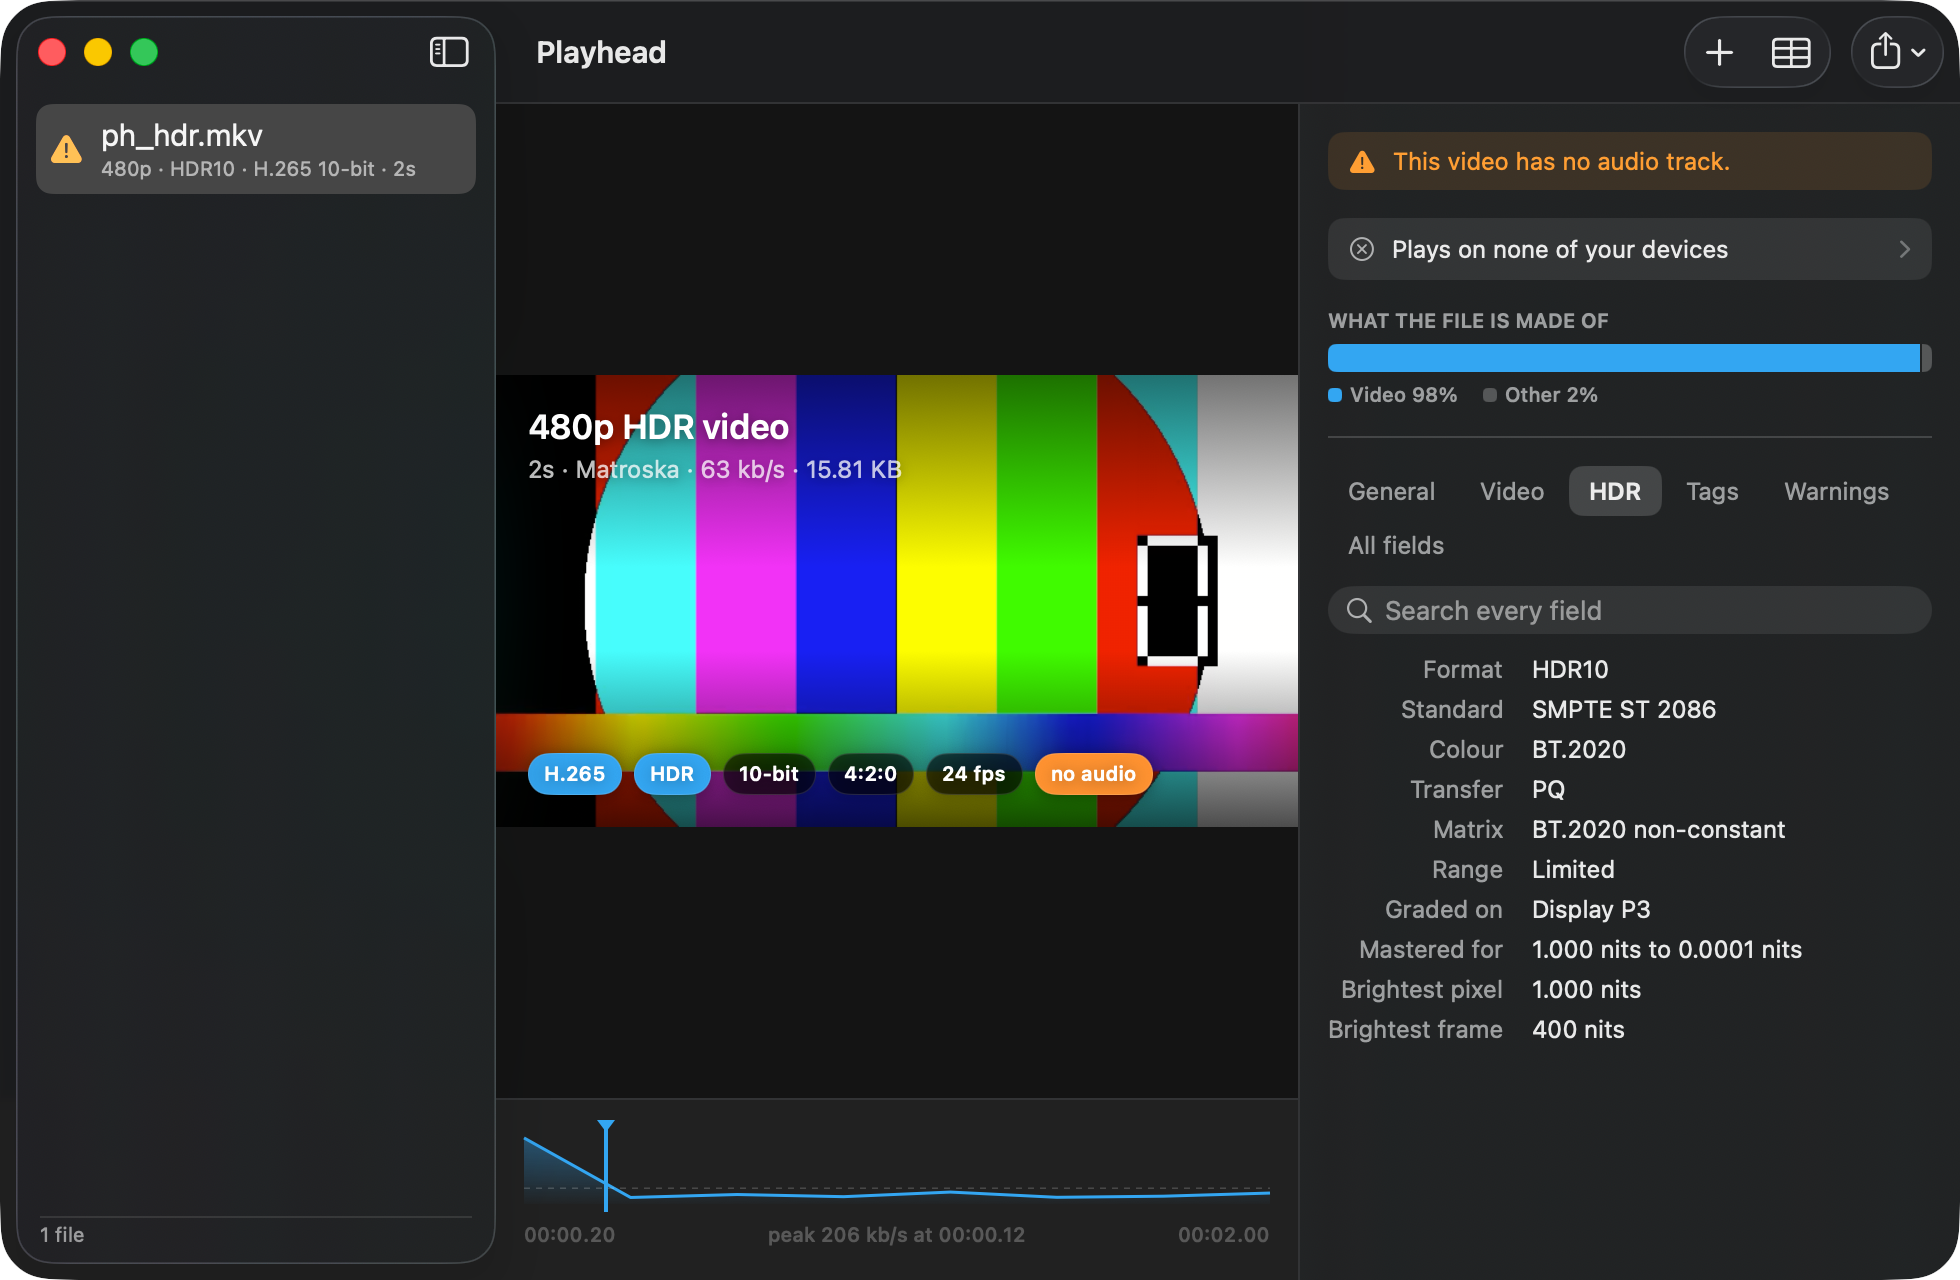This screenshot has width=1960, height=1280.
Task: Click the blue HDR badge on the preview
Action: click(x=672, y=774)
